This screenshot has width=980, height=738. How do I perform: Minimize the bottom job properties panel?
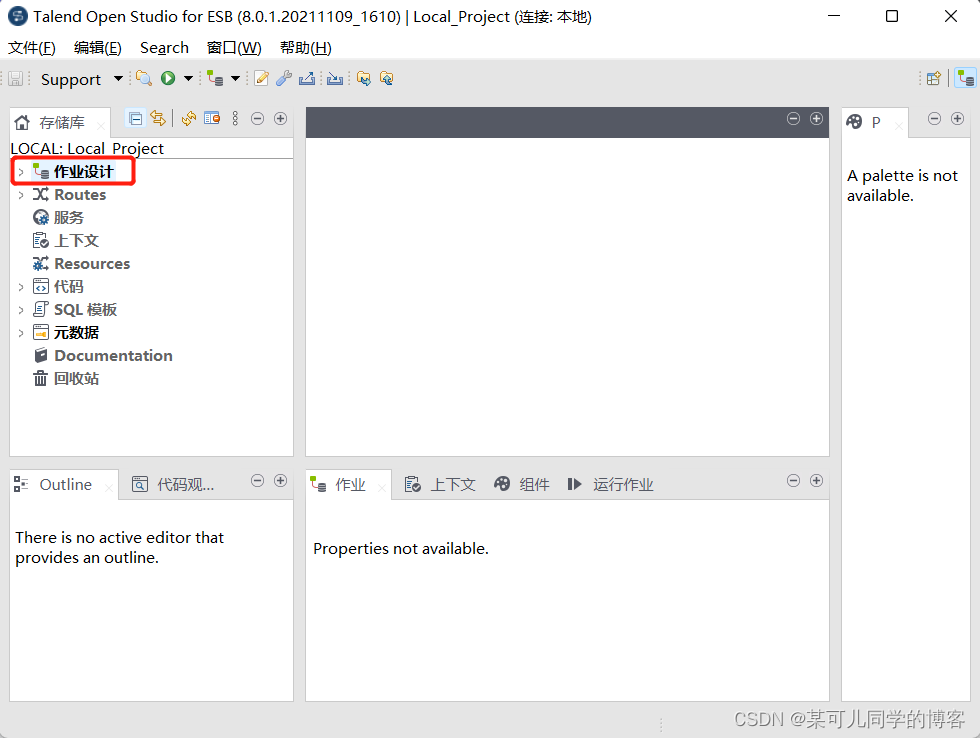(793, 481)
